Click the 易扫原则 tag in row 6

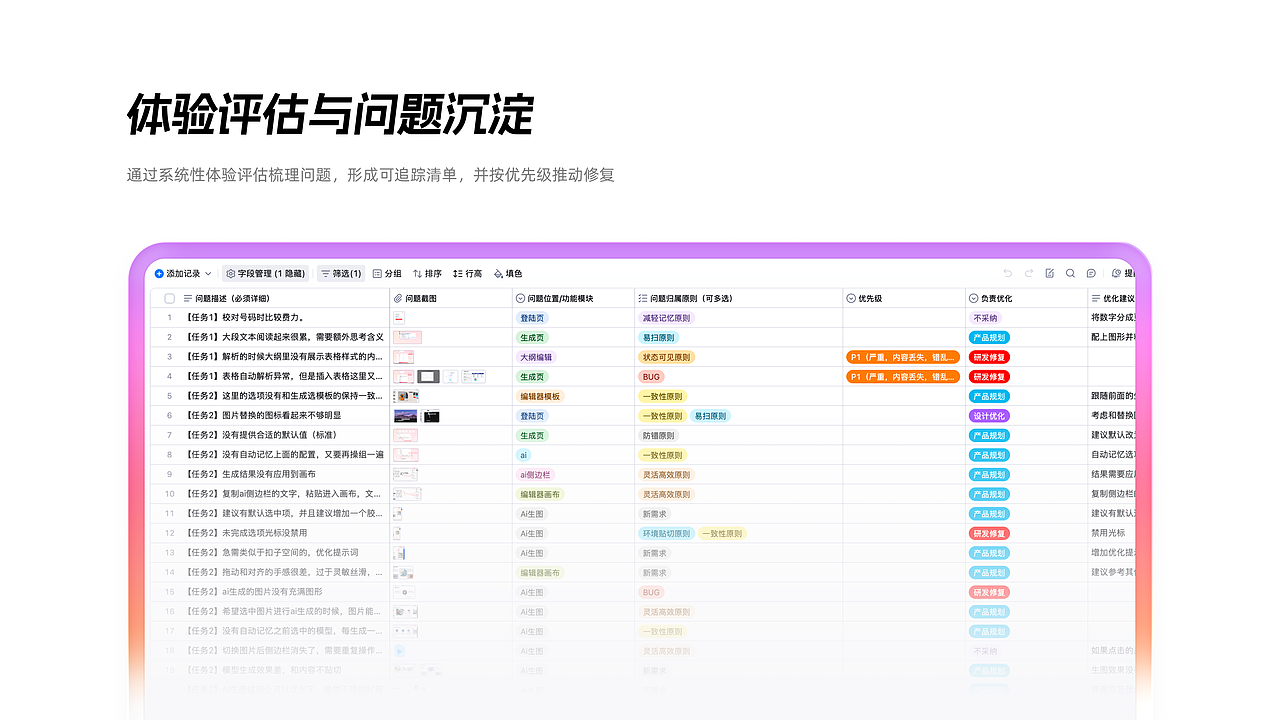pos(711,415)
